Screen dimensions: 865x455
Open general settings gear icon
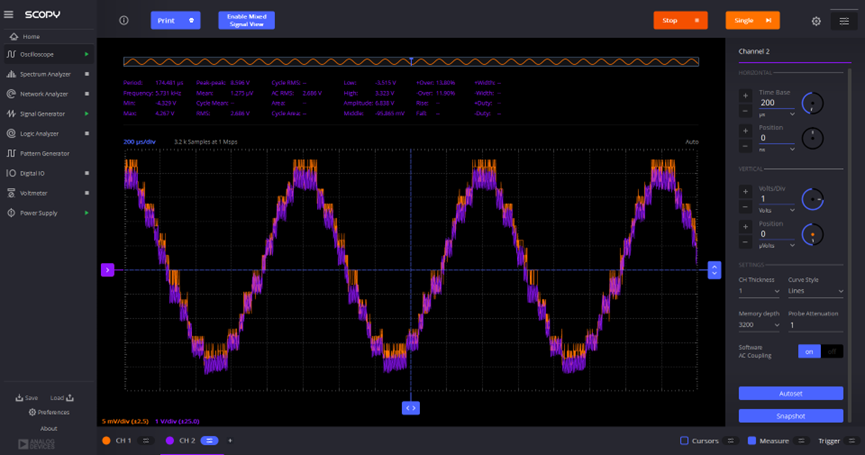point(816,21)
